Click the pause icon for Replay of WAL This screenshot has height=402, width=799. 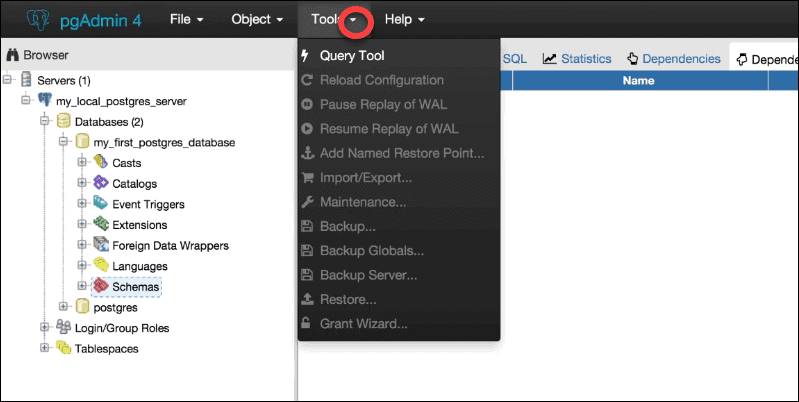click(307, 104)
